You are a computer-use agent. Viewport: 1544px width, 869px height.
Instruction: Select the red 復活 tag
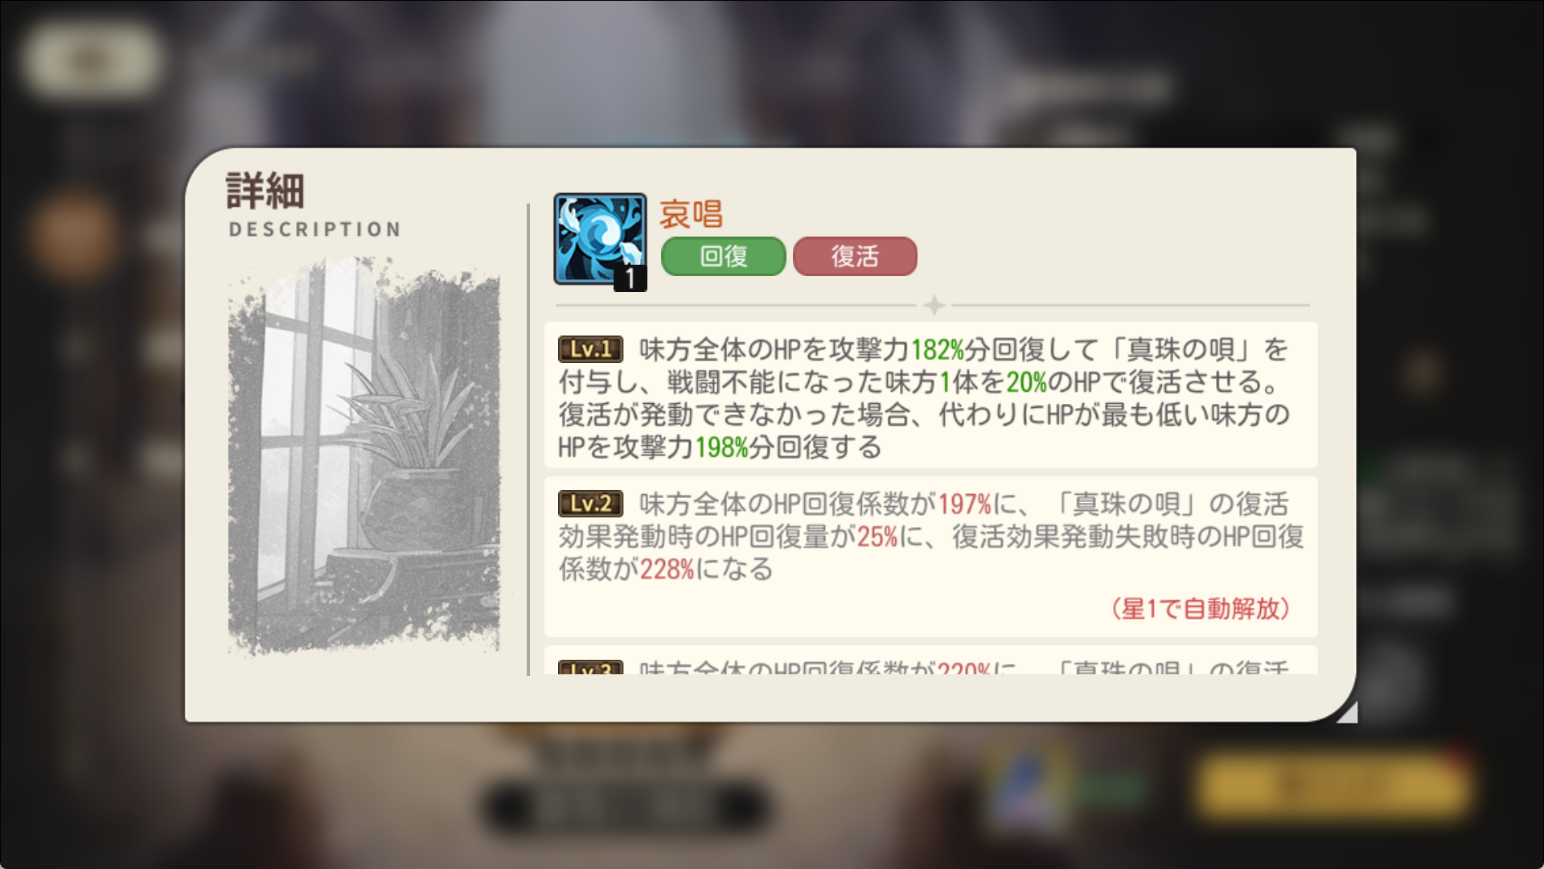click(855, 256)
